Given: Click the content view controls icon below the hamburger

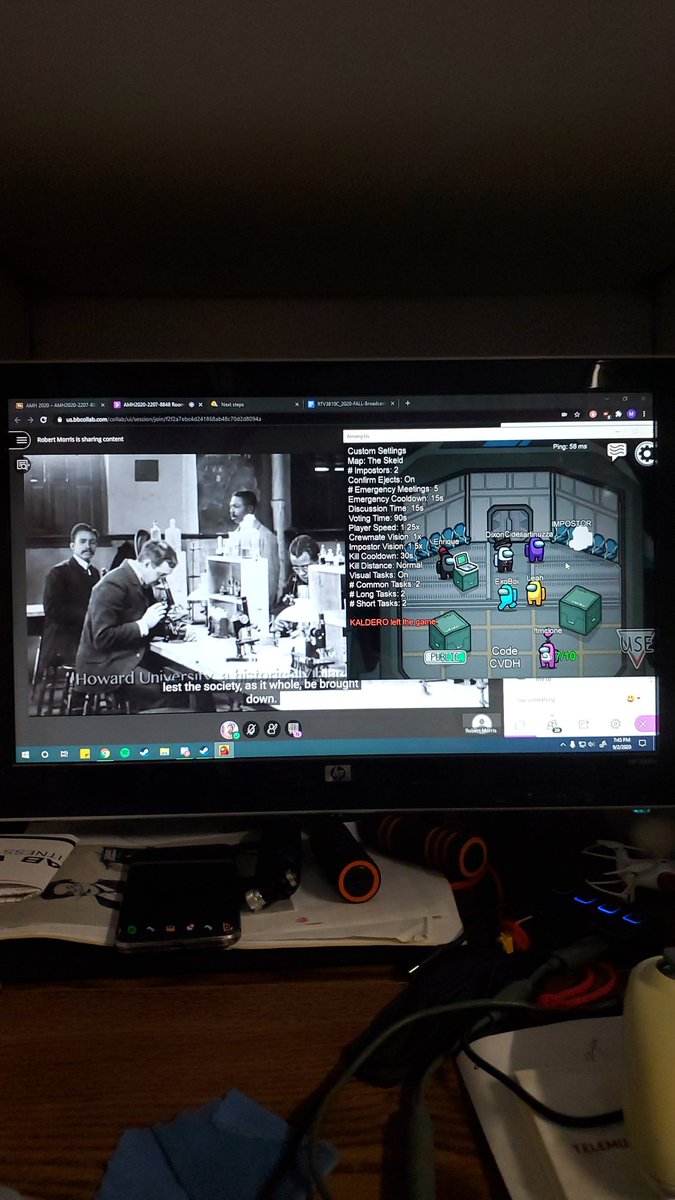Looking at the screenshot, I should 23,465.
